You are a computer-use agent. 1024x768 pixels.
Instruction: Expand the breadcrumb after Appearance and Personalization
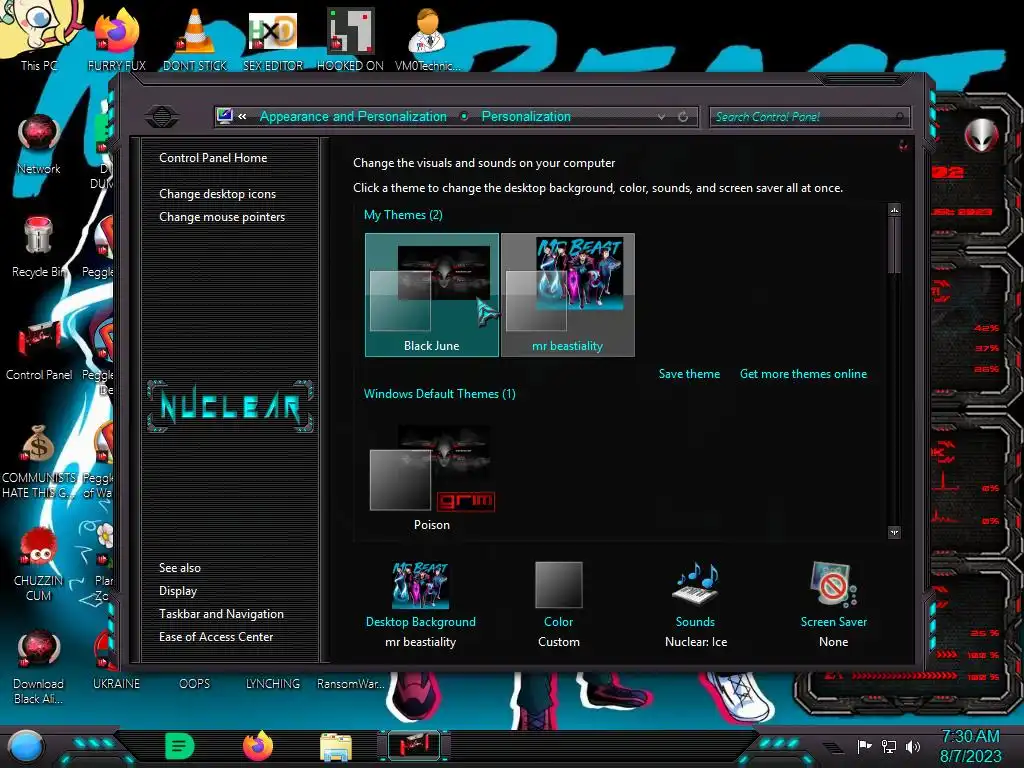click(464, 116)
